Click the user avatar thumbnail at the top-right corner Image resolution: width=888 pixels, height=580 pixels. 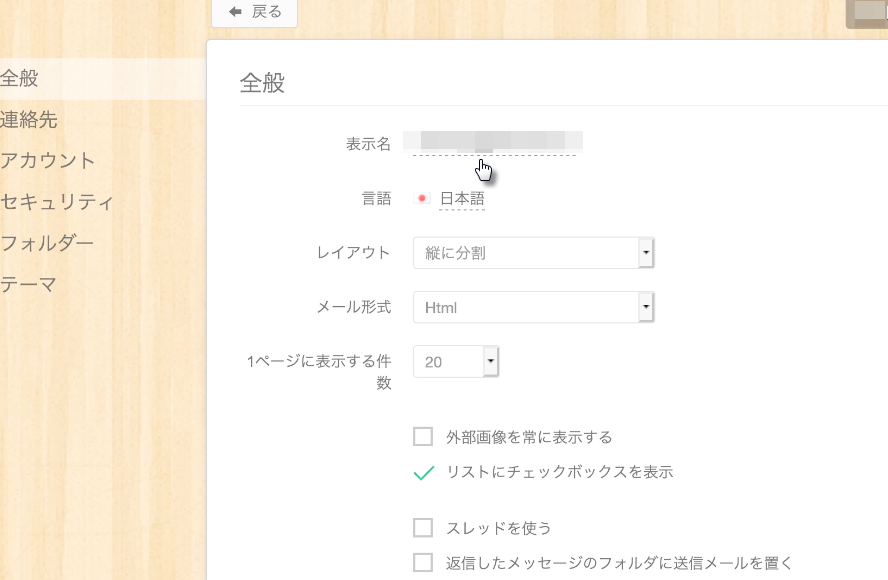[869, 12]
